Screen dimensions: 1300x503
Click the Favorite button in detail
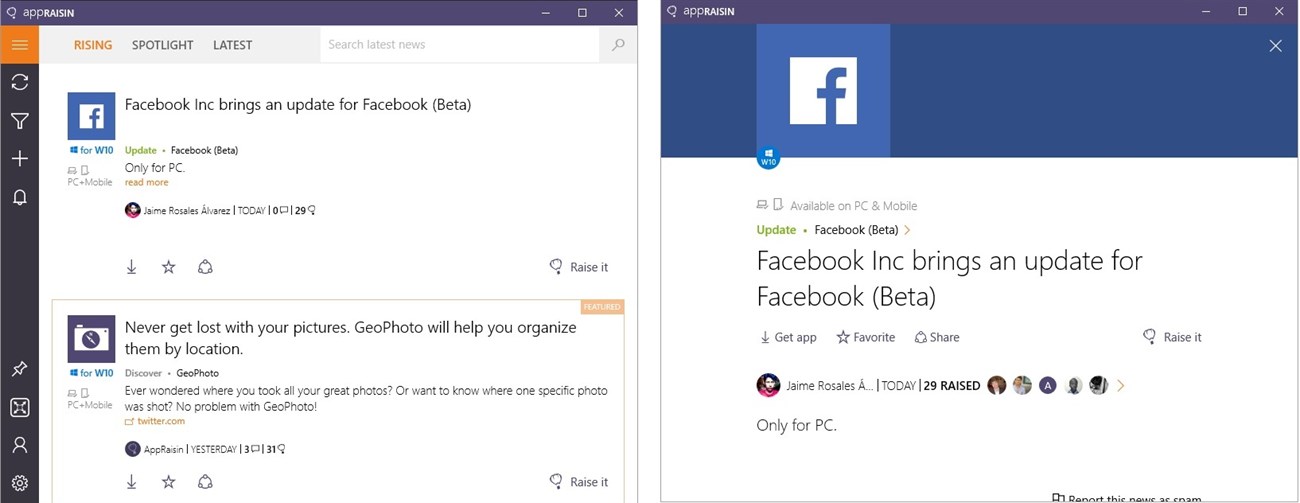click(x=866, y=337)
